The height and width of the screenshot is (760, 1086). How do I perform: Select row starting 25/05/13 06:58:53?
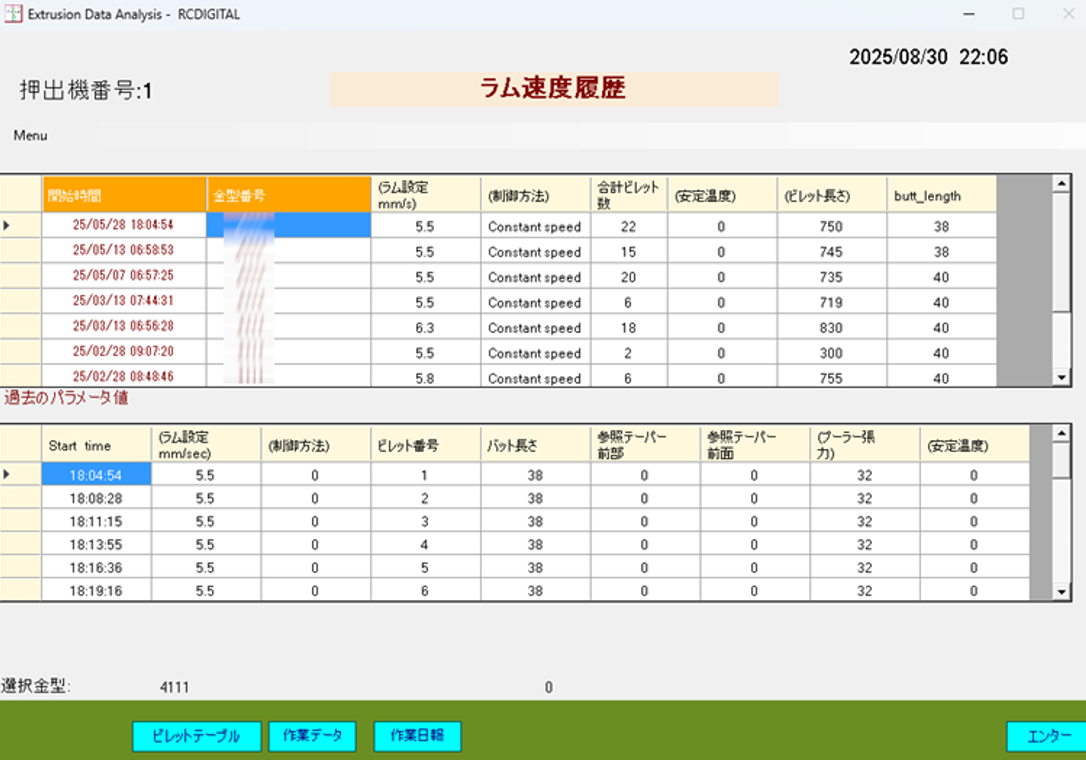point(124,252)
